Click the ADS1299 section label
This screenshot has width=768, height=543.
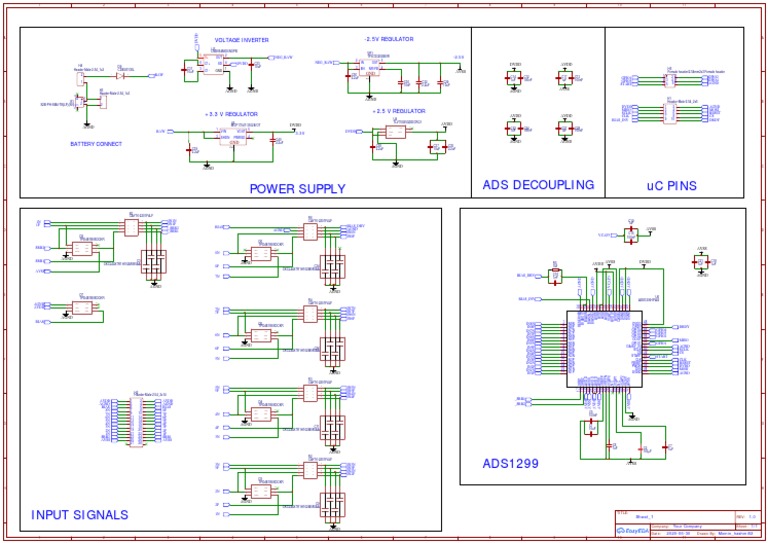510,464
